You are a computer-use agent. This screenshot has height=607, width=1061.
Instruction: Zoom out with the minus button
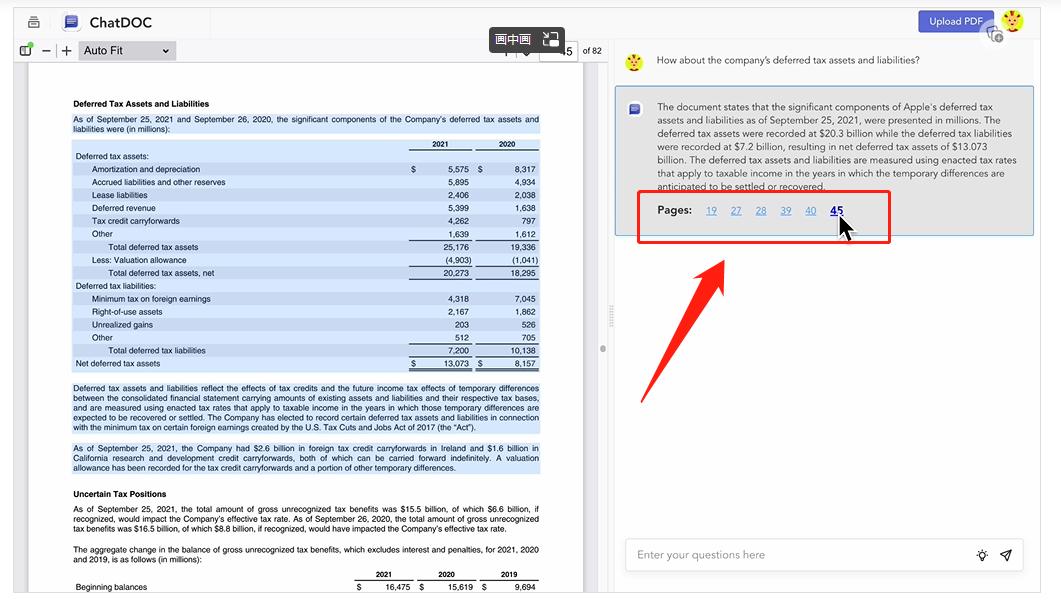pyautogui.click(x=47, y=50)
